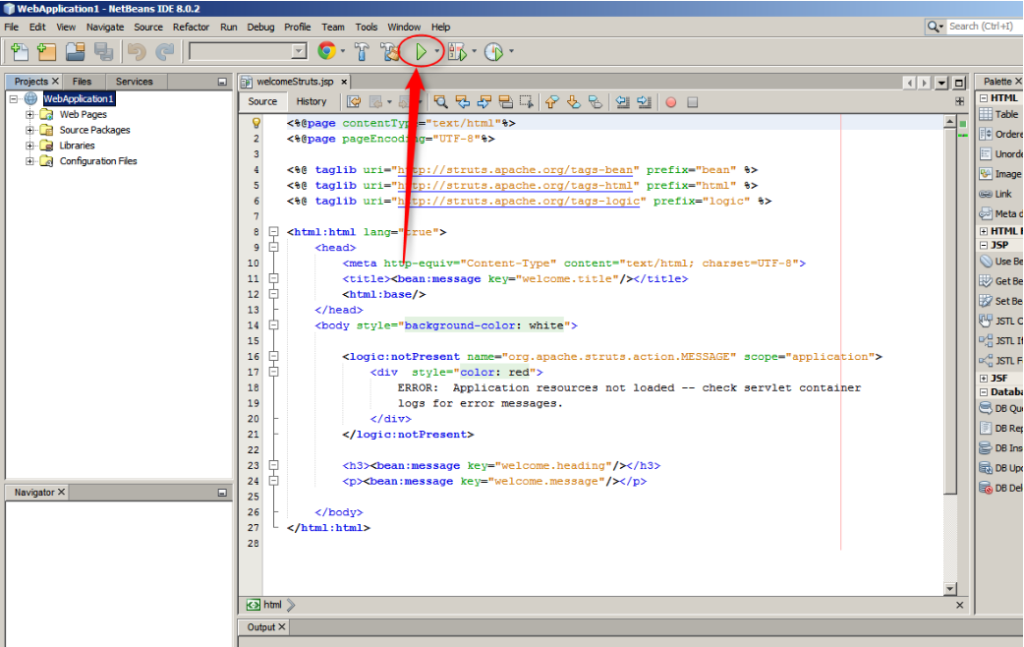Click the Profile Project clock icon
This screenshot has width=1024, height=647.
[x=494, y=51]
